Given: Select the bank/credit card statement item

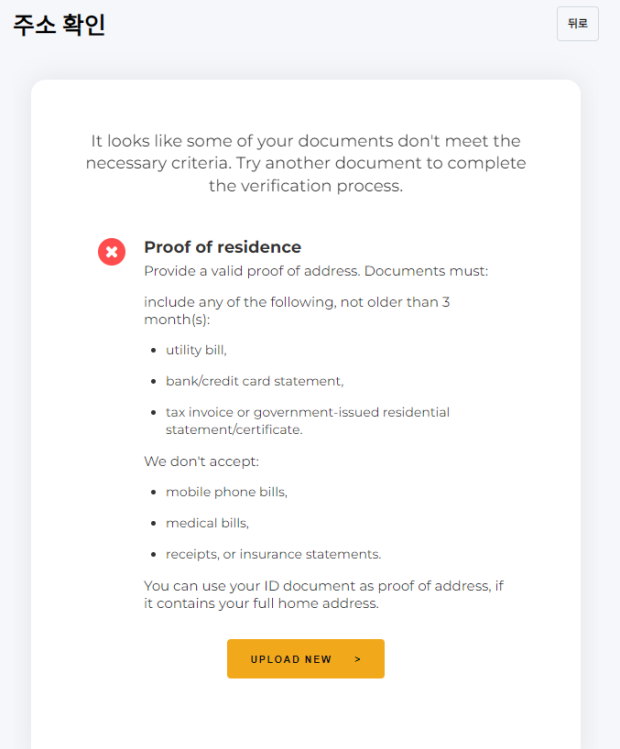Looking at the screenshot, I should (255, 381).
